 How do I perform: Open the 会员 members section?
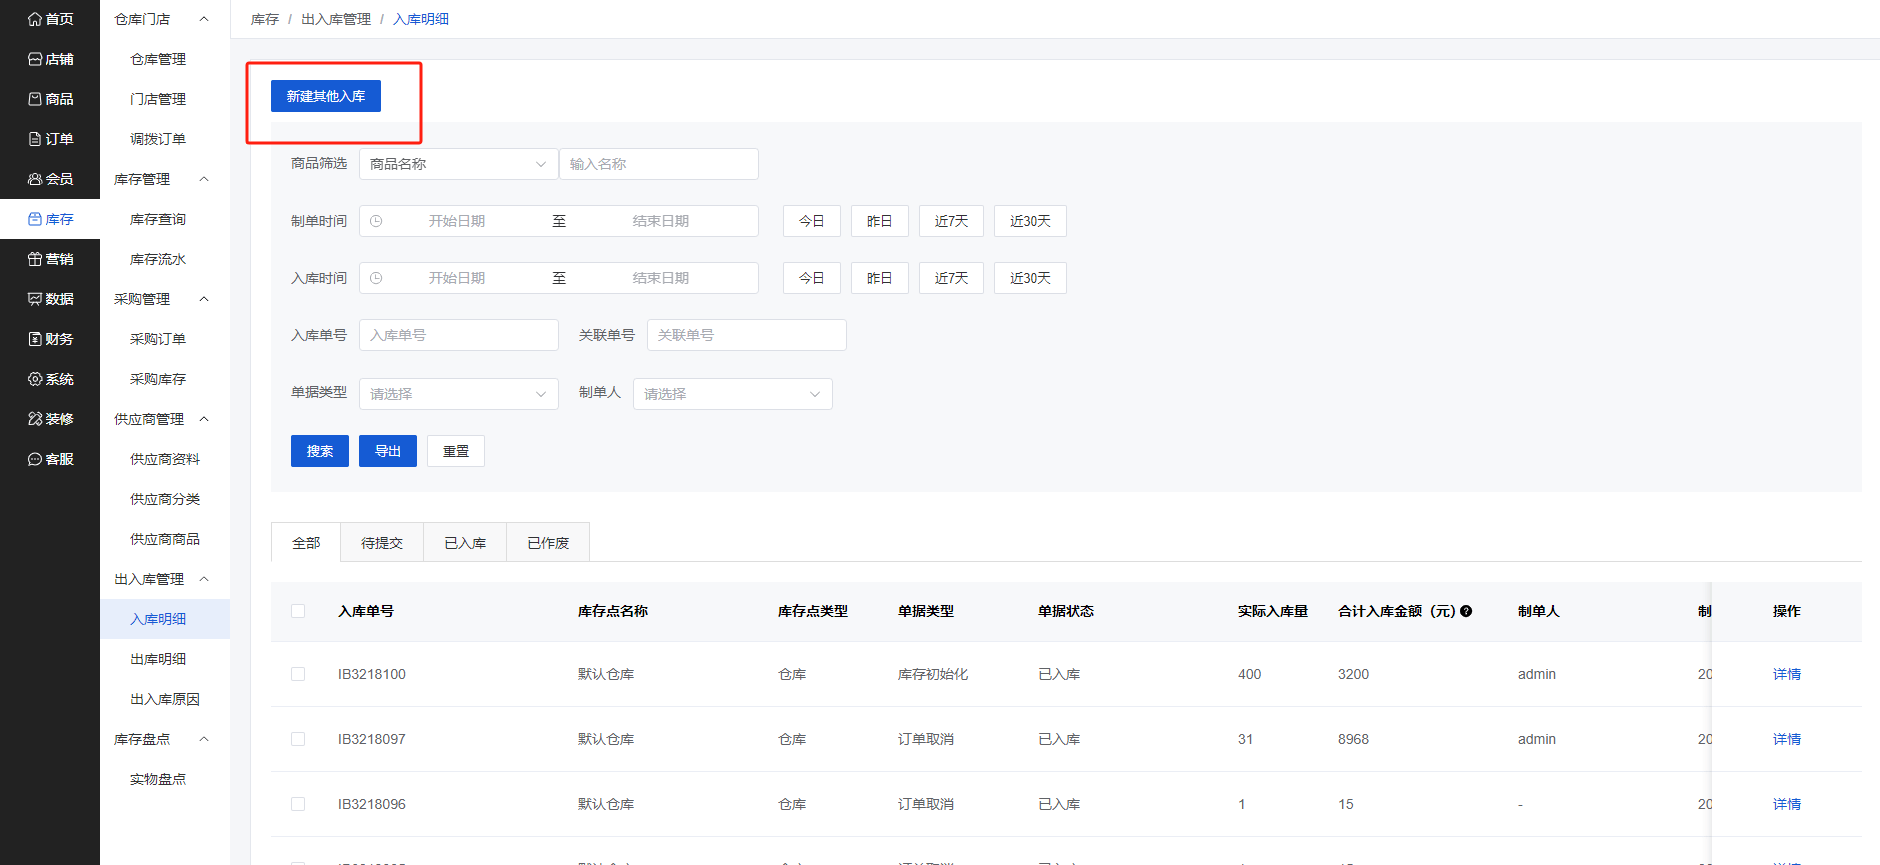(x=50, y=179)
